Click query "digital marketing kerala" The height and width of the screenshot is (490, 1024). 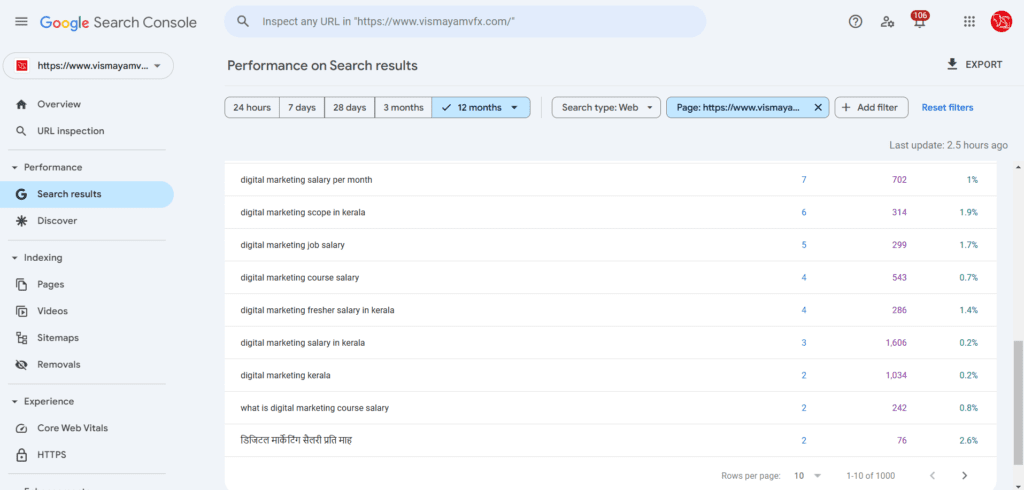pos(285,376)
